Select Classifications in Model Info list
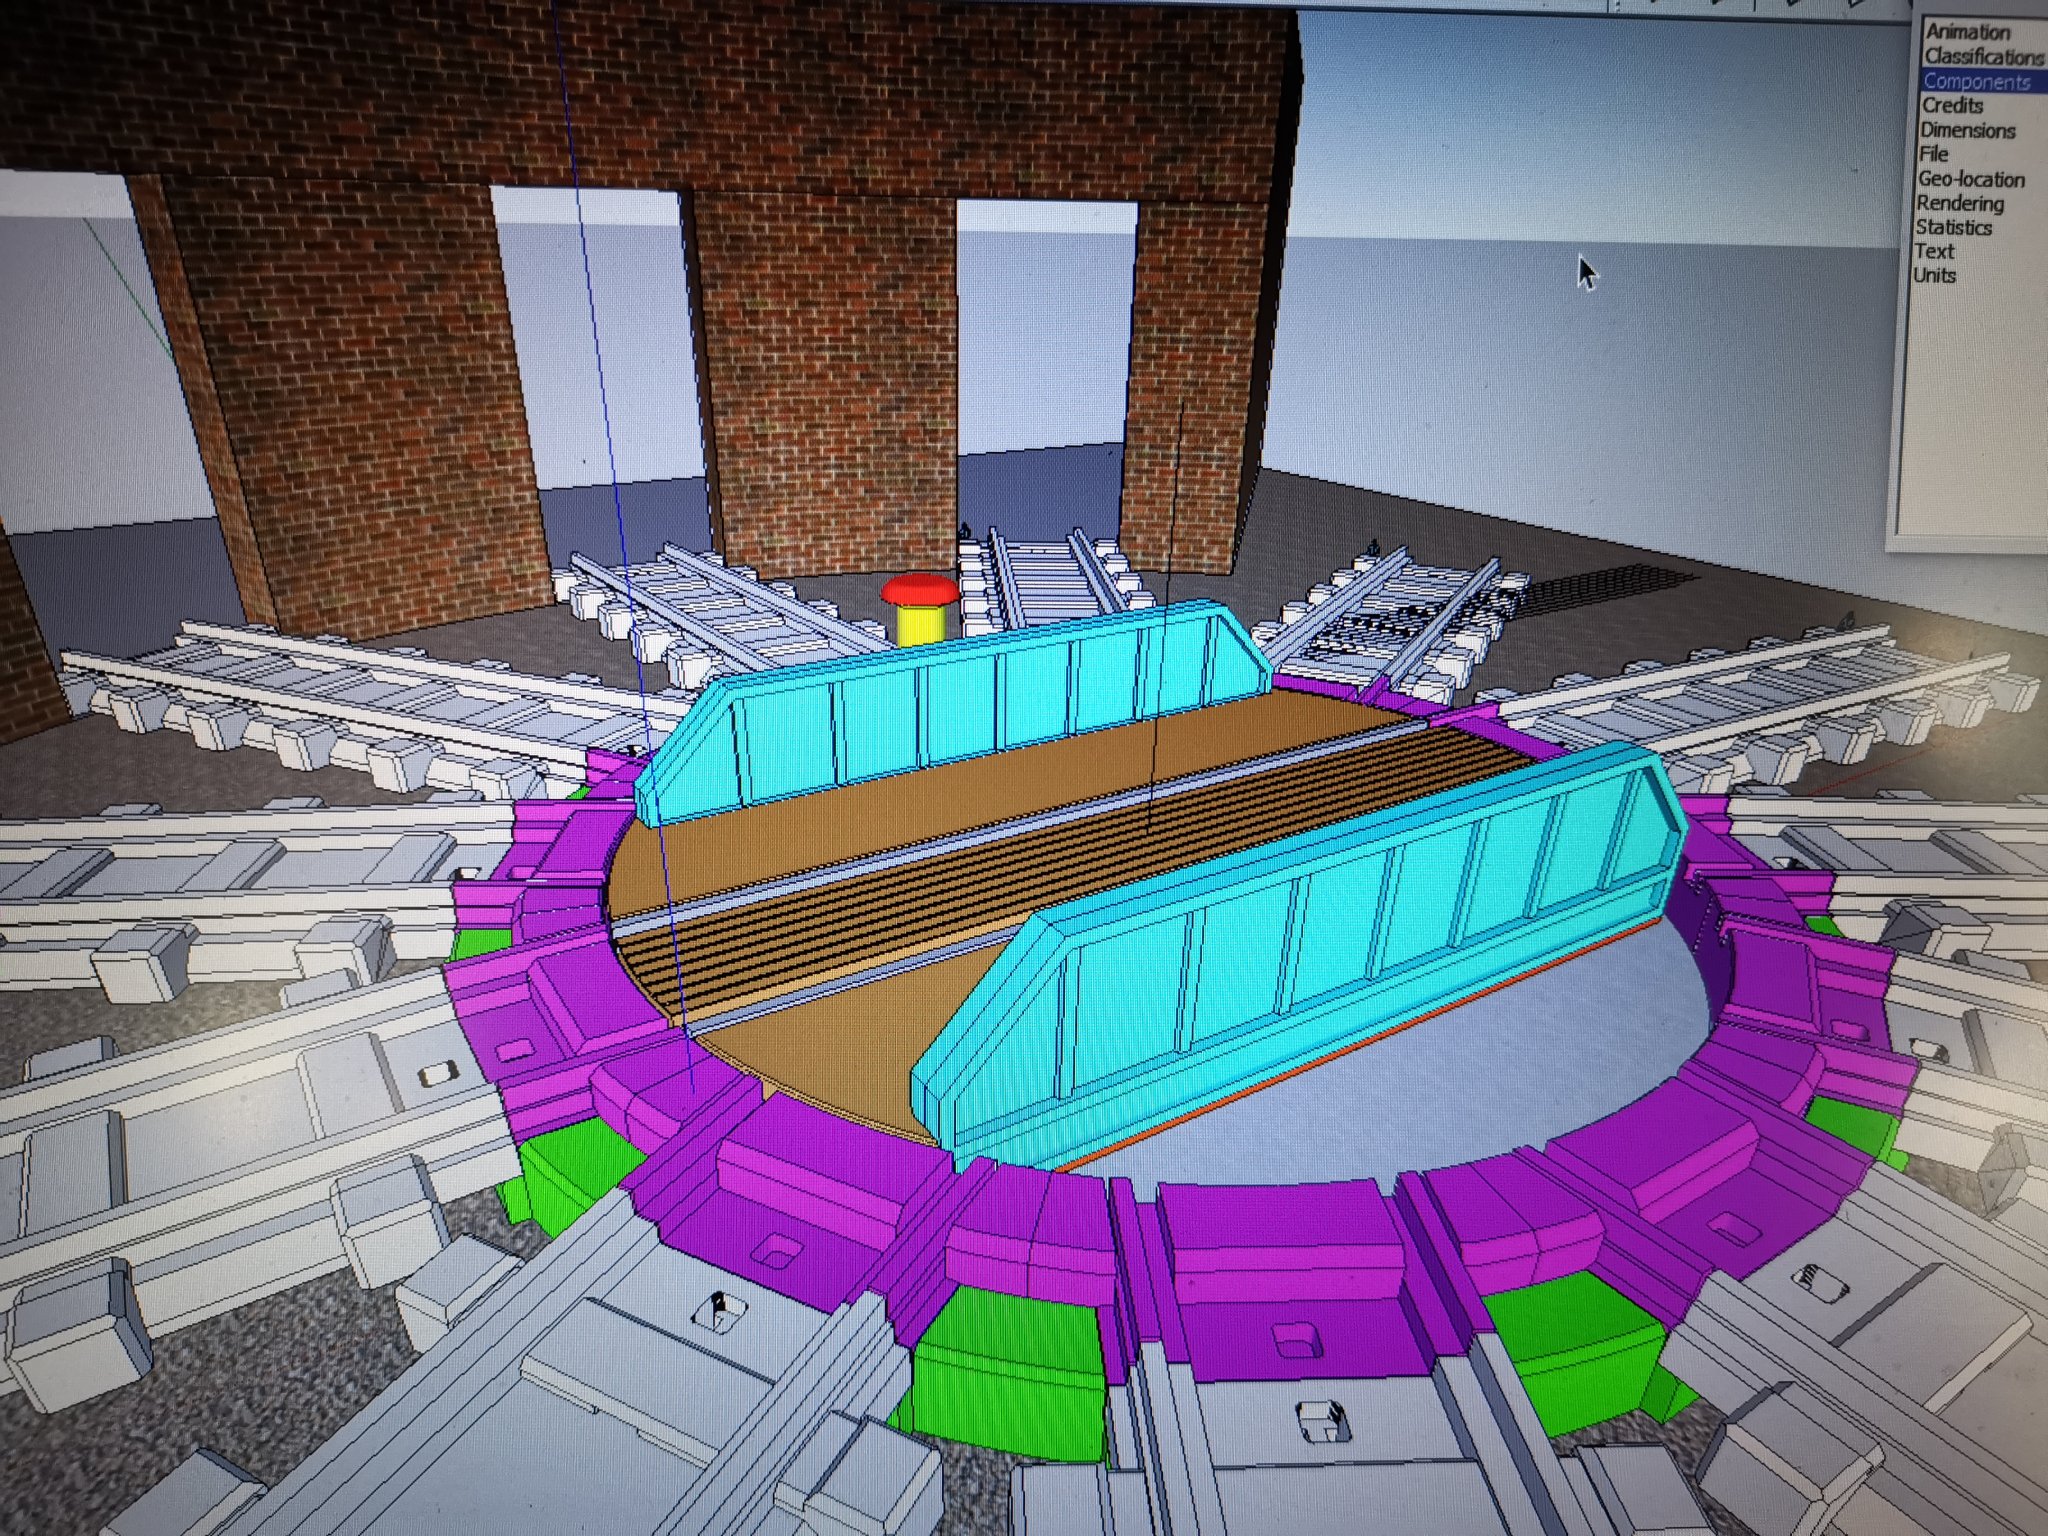The height and width of the screenshot is (1536, 2048). pos(1983,57)
